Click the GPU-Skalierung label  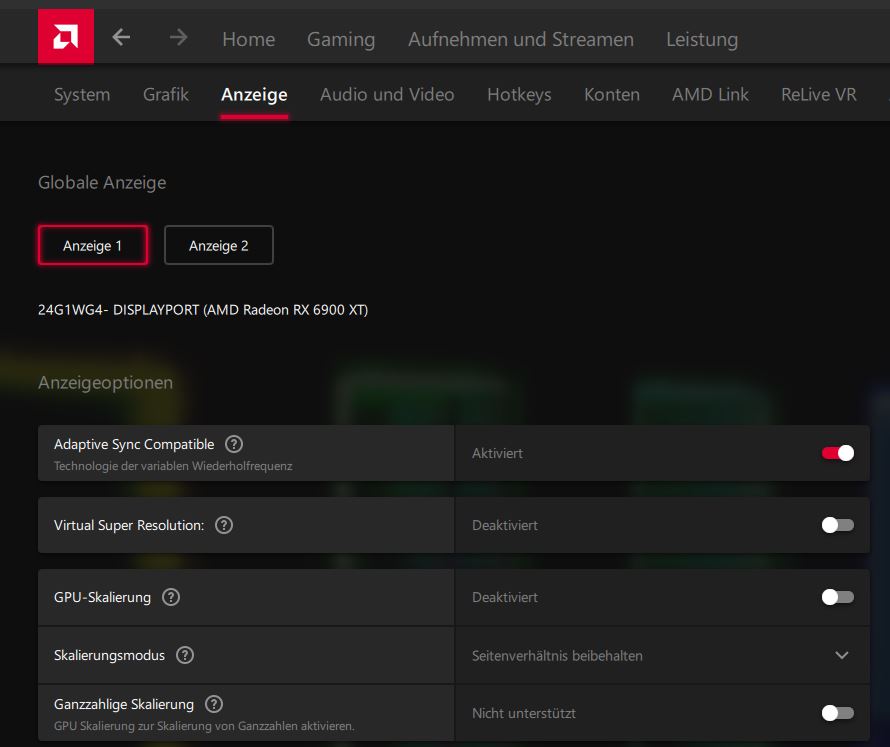pos(102,598)
